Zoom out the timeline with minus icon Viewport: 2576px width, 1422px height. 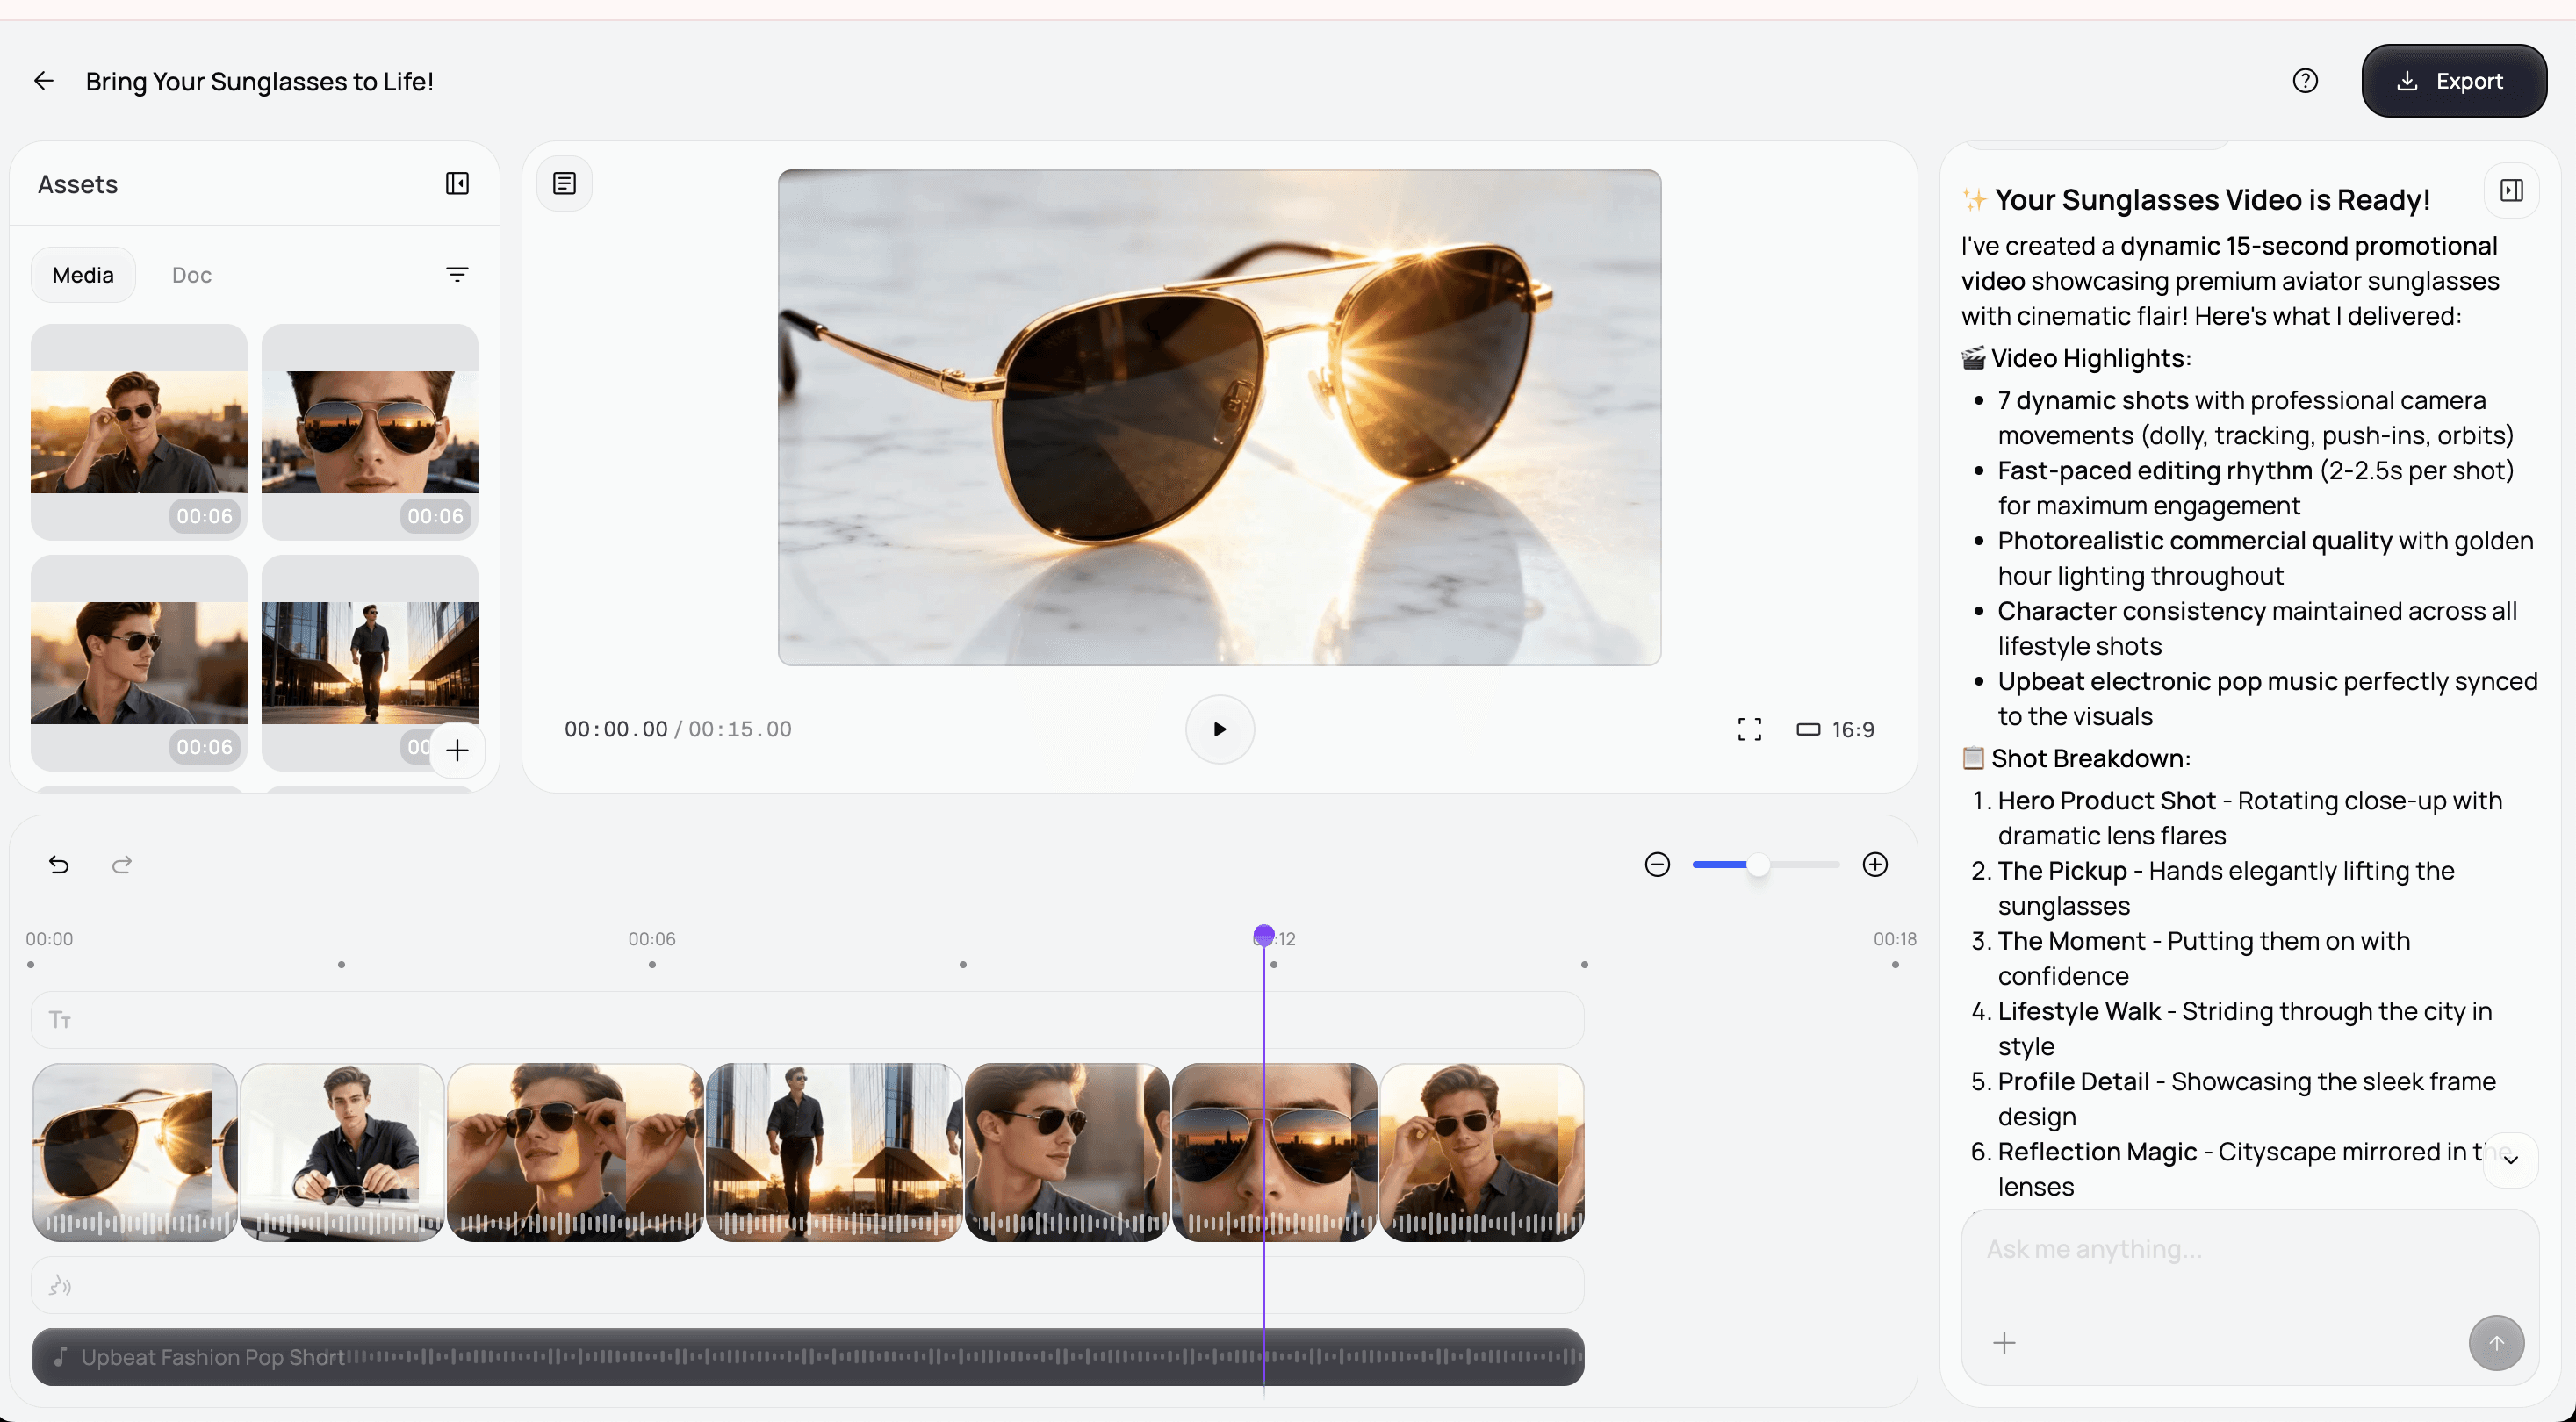tap(1657, 865)
